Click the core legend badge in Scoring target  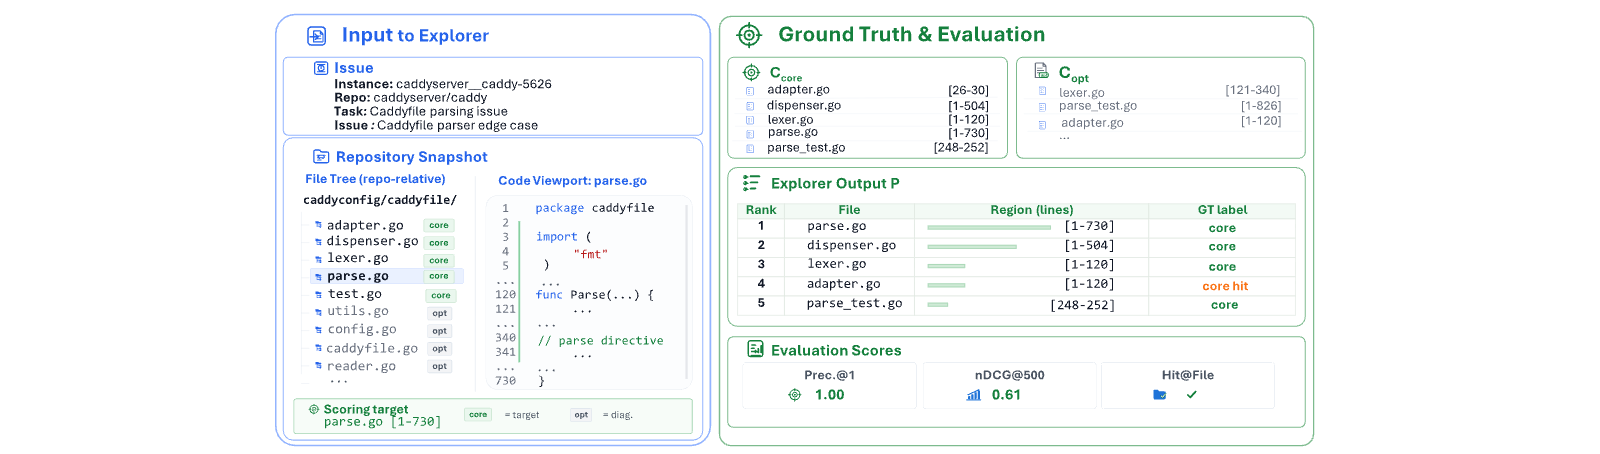point(478,414)
